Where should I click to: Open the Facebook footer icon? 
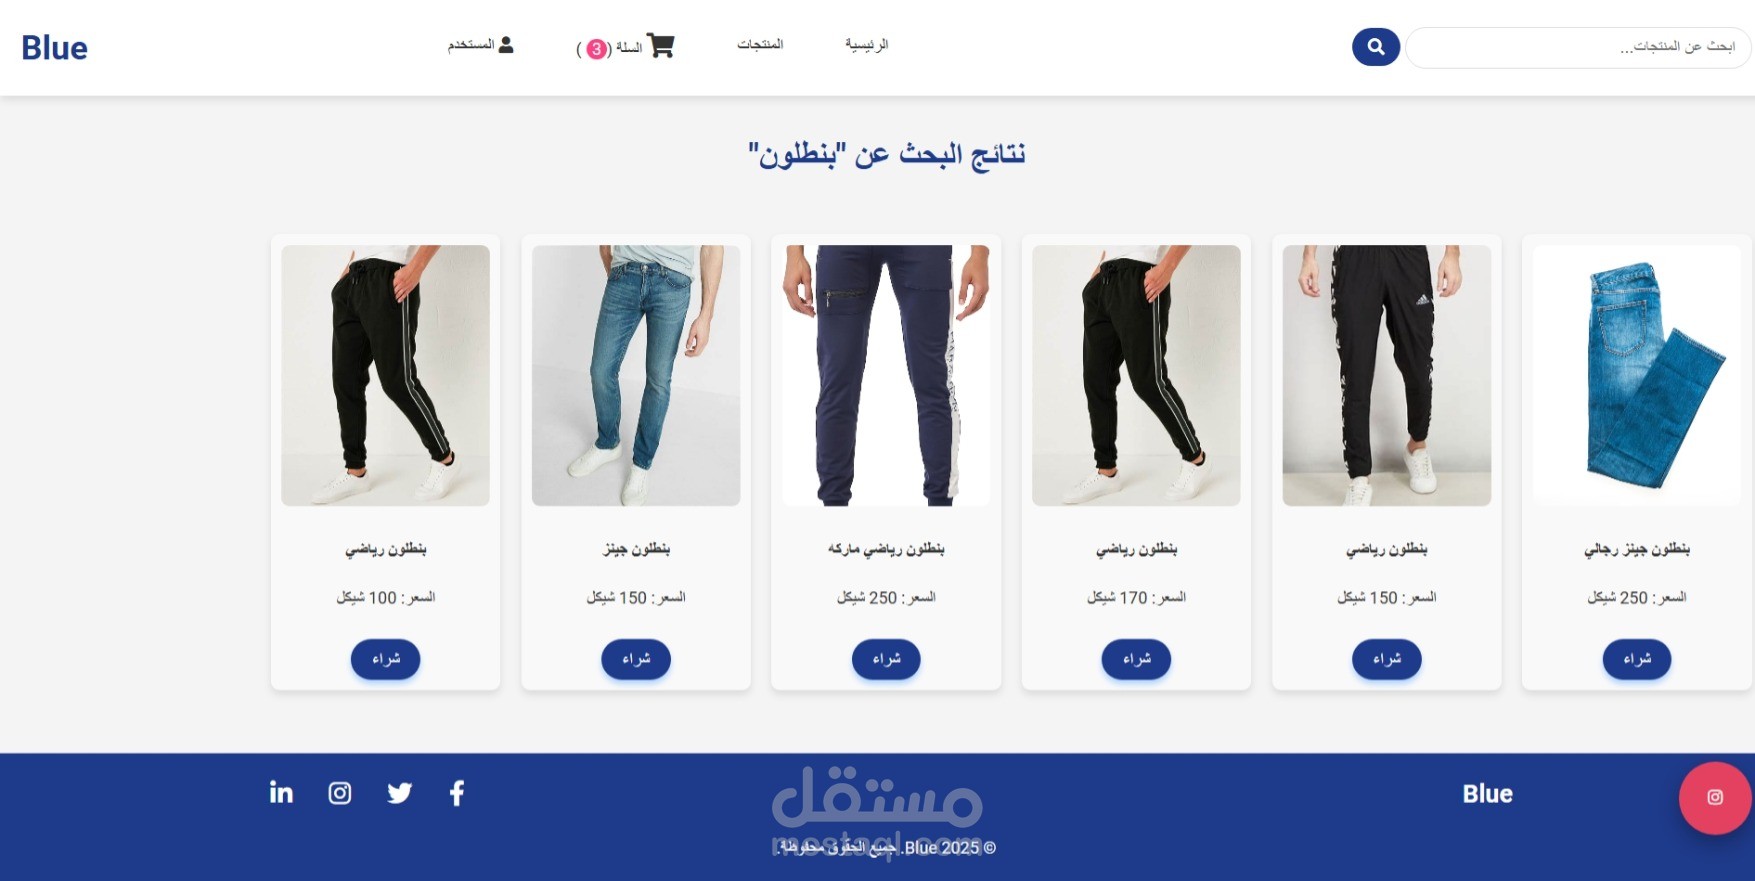[457, 793]
